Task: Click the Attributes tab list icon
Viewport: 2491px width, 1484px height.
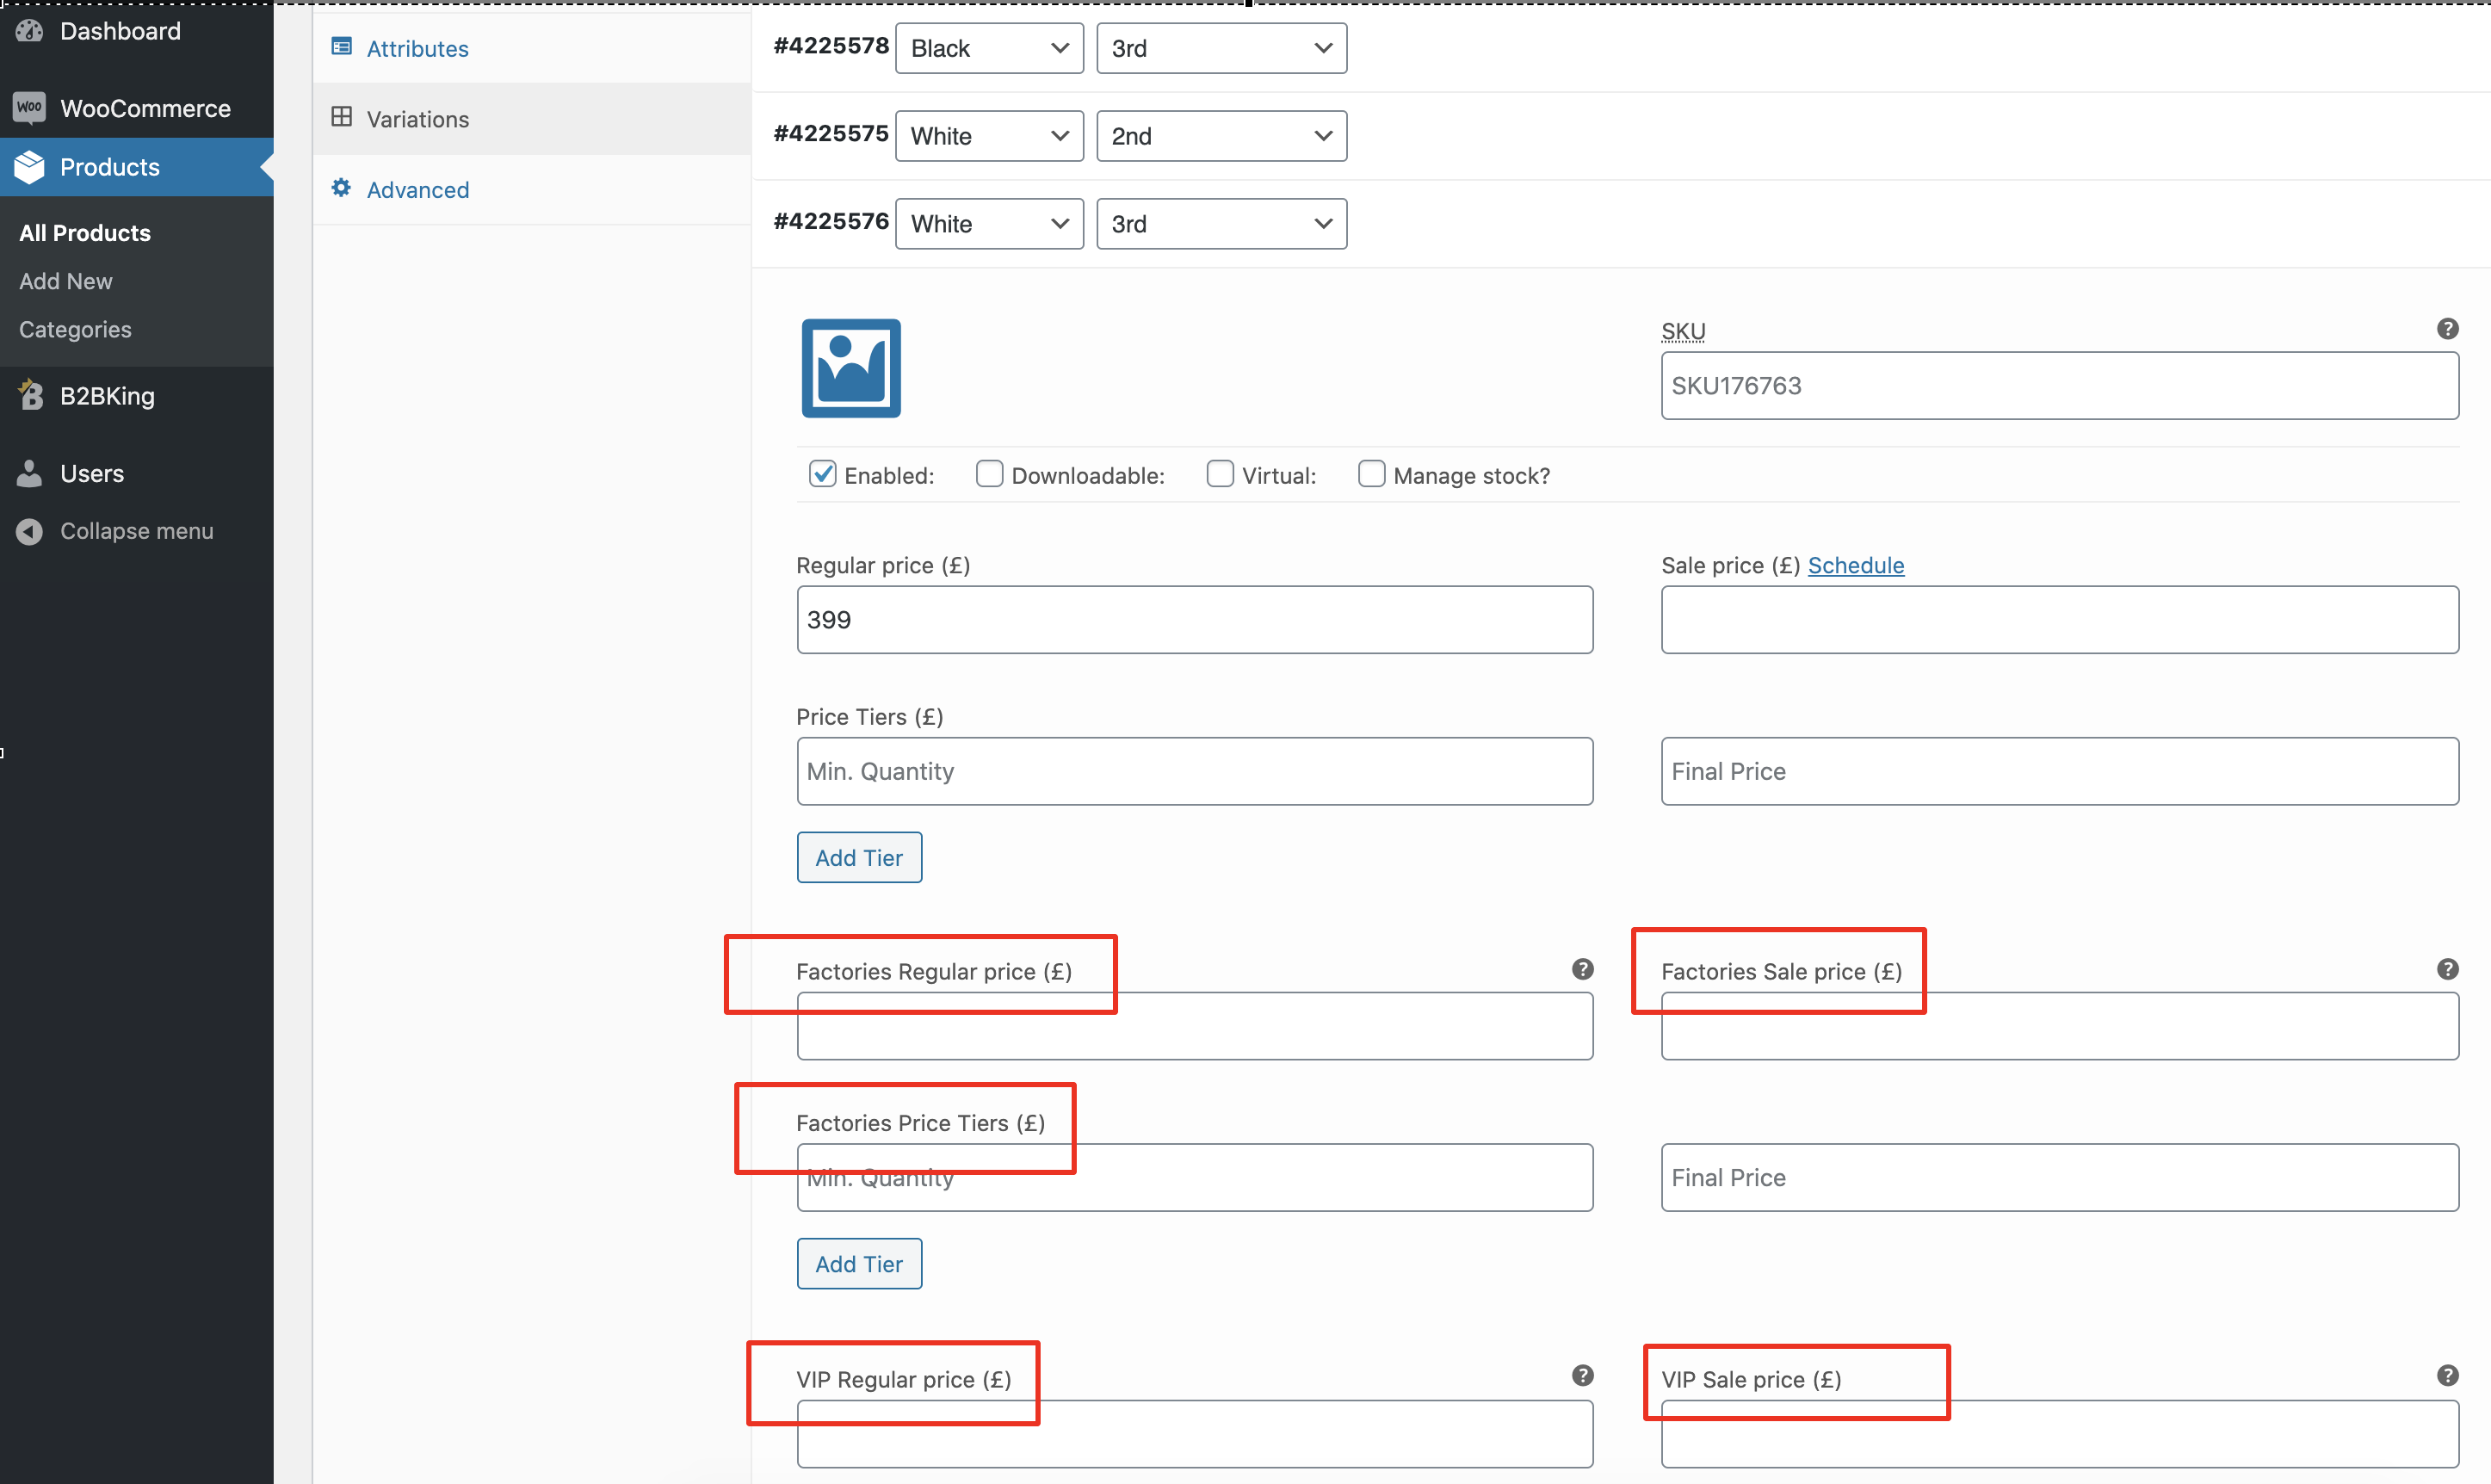Action: (x=341, y=47)
